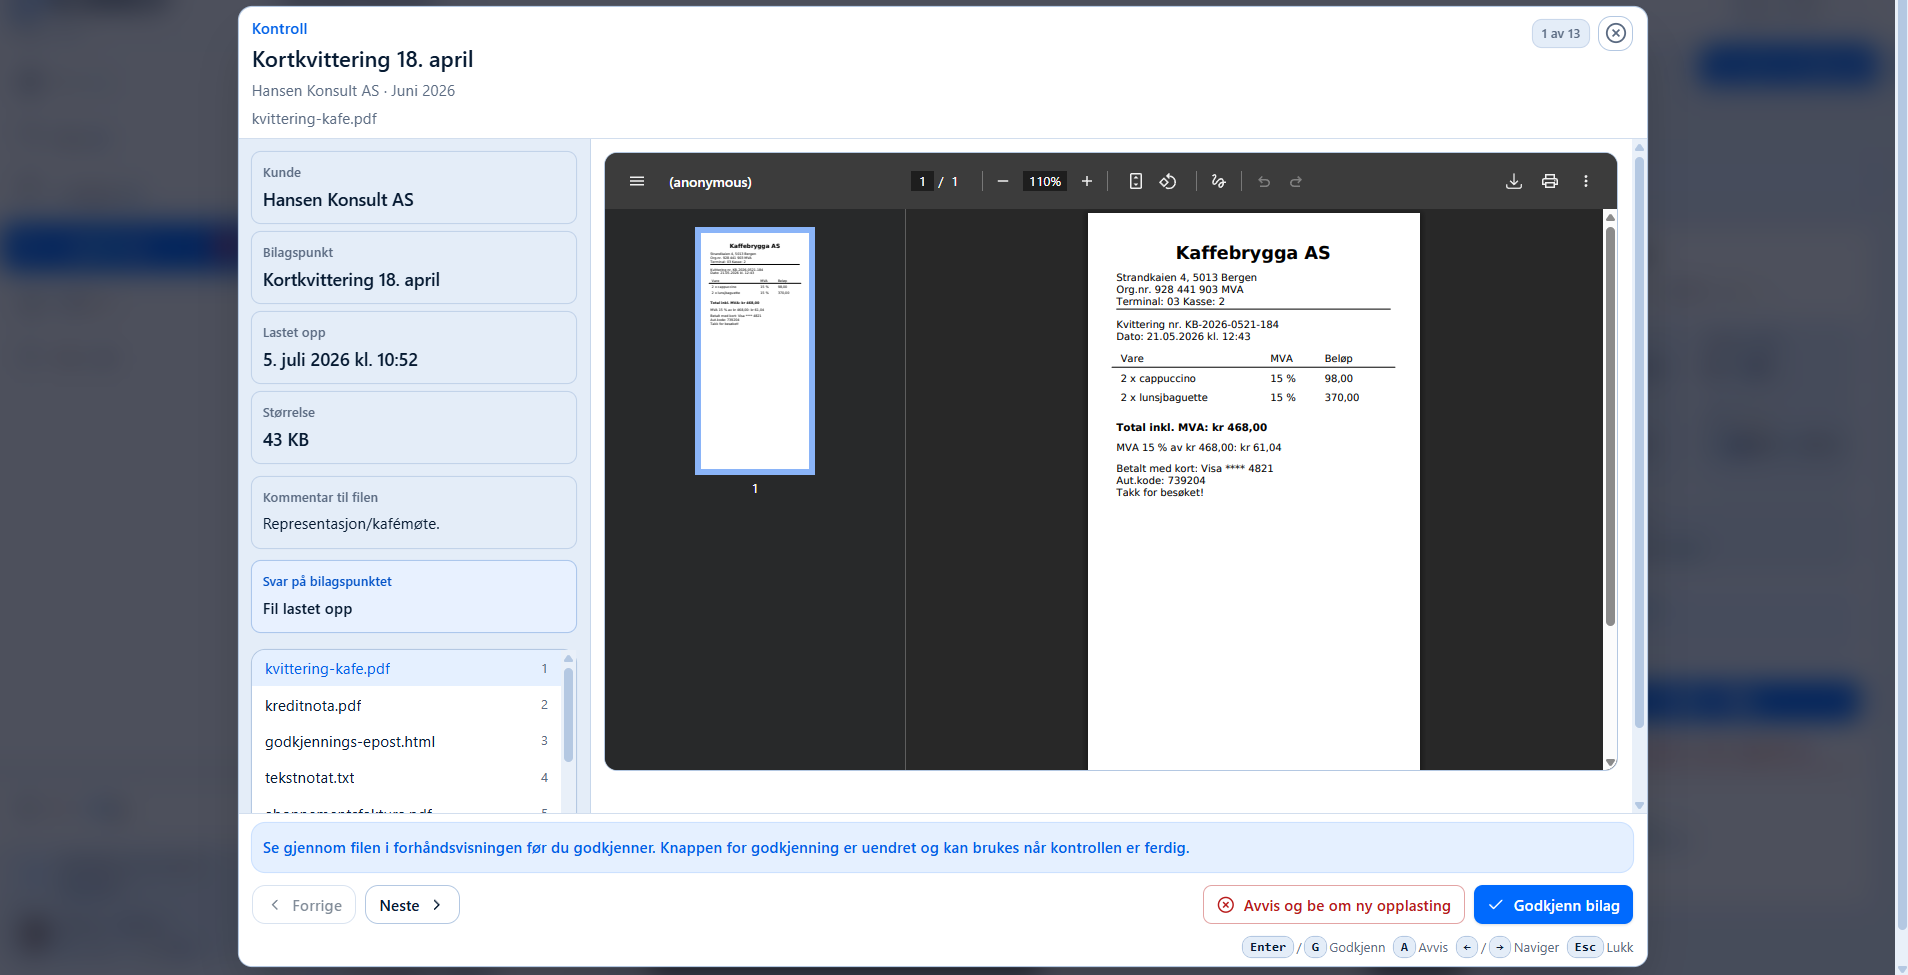
Task: Open tekstnotat.txt from the file list
Action: pos(406,777)
